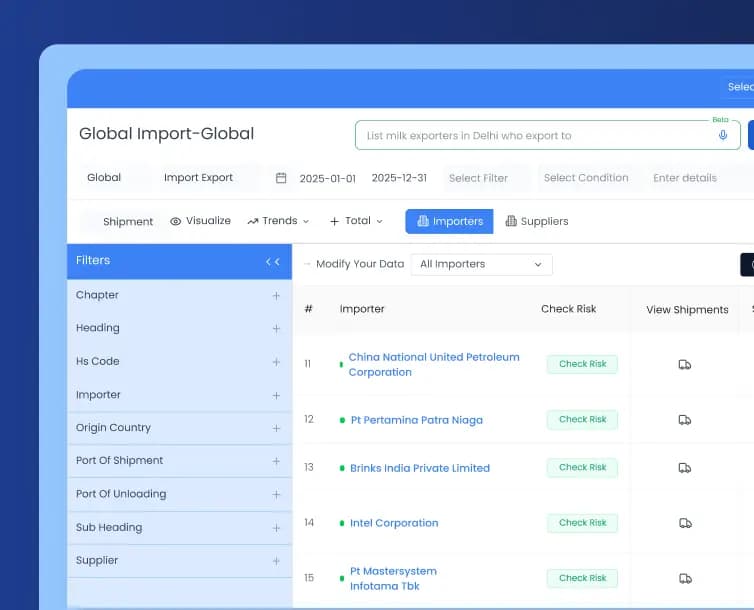Click the microphone icon in search box
The image size is (754, 610).
point(722,135)
